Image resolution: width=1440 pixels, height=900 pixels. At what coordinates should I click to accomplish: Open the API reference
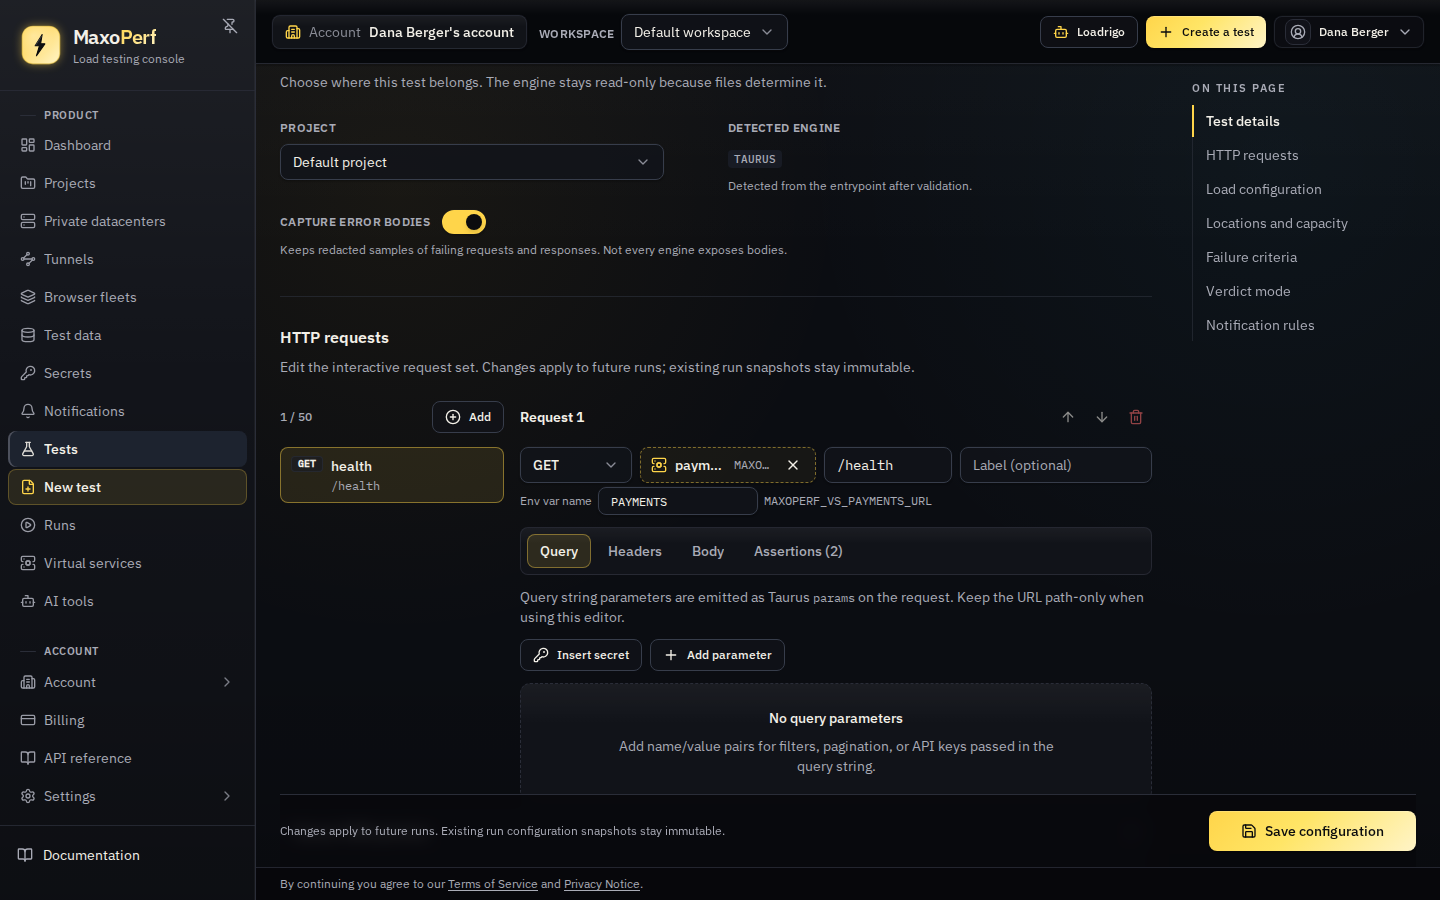pos(128,758)
